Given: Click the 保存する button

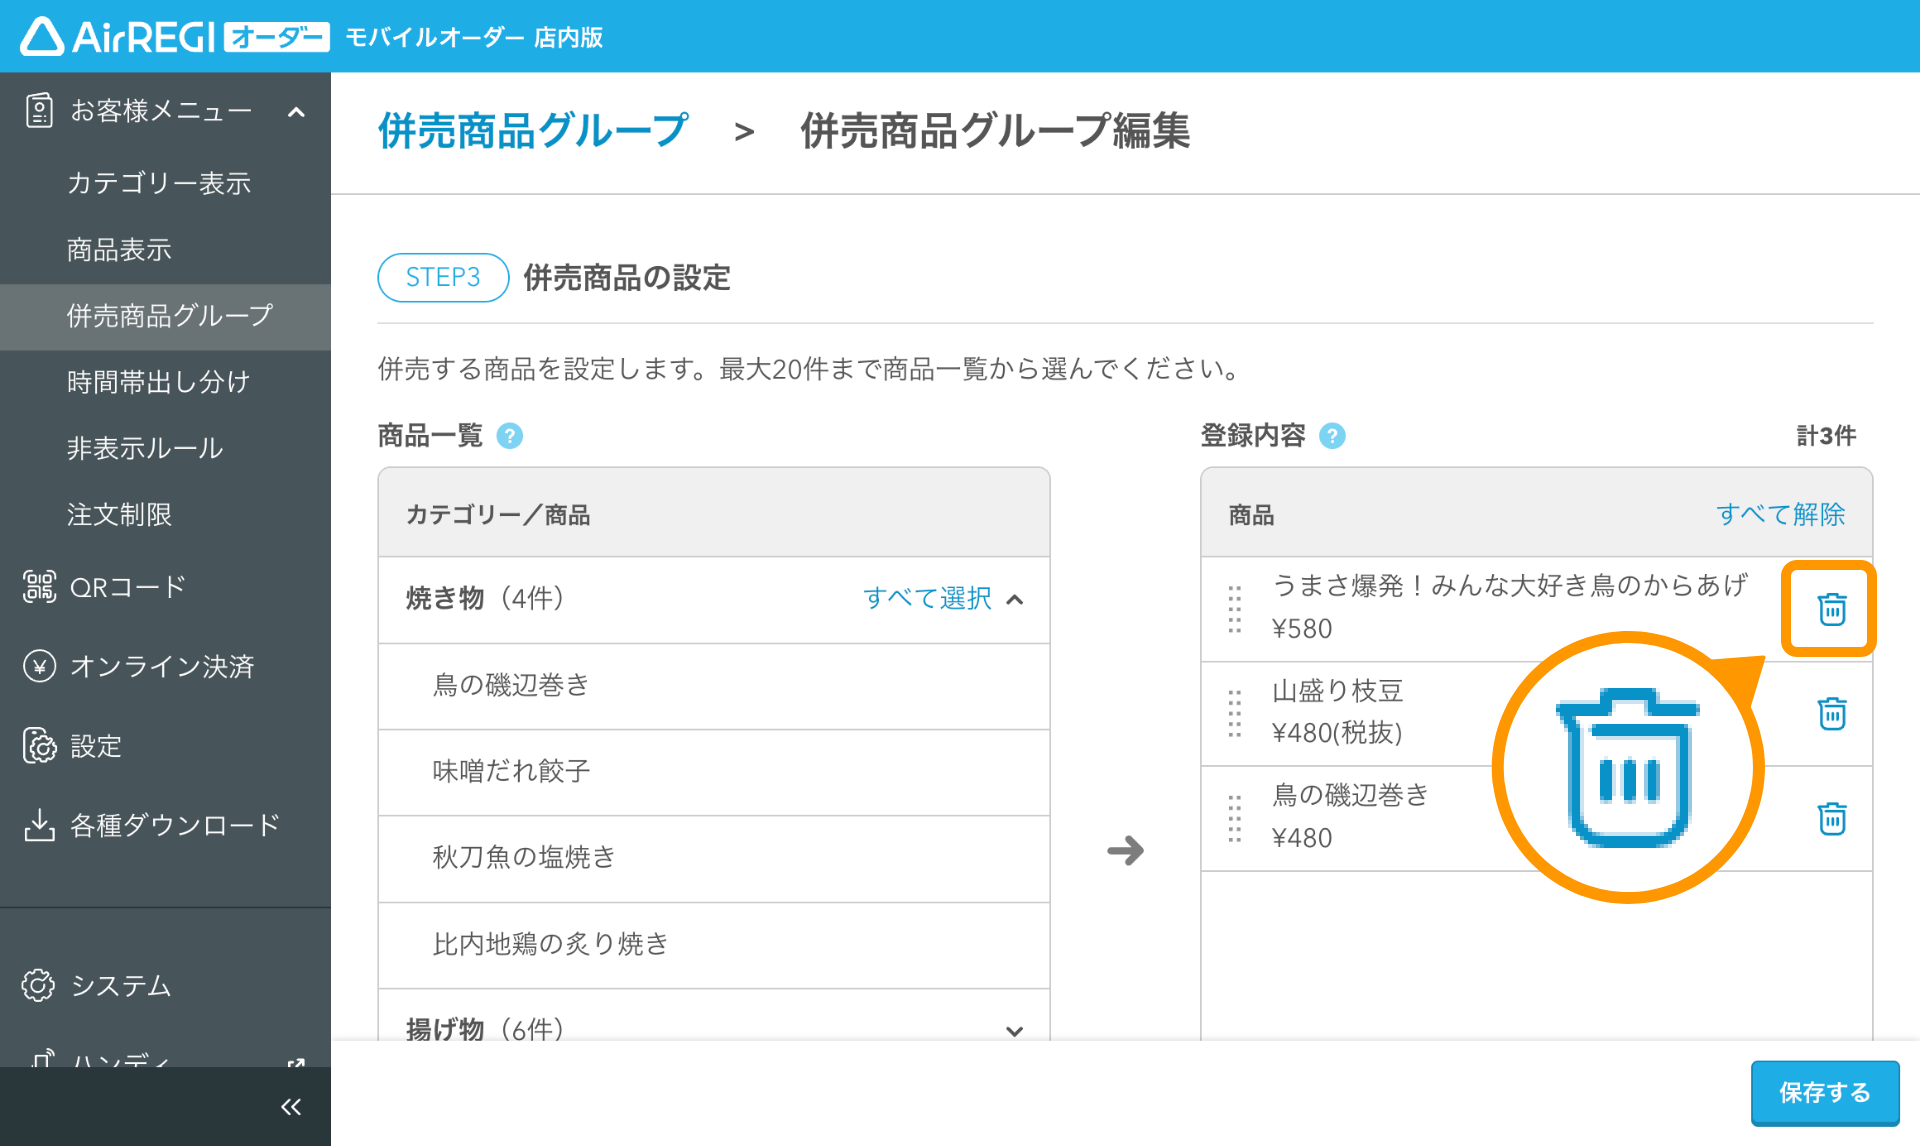Looking at the screenshot, I should pyautogui.click(x=1825, y=1092).
